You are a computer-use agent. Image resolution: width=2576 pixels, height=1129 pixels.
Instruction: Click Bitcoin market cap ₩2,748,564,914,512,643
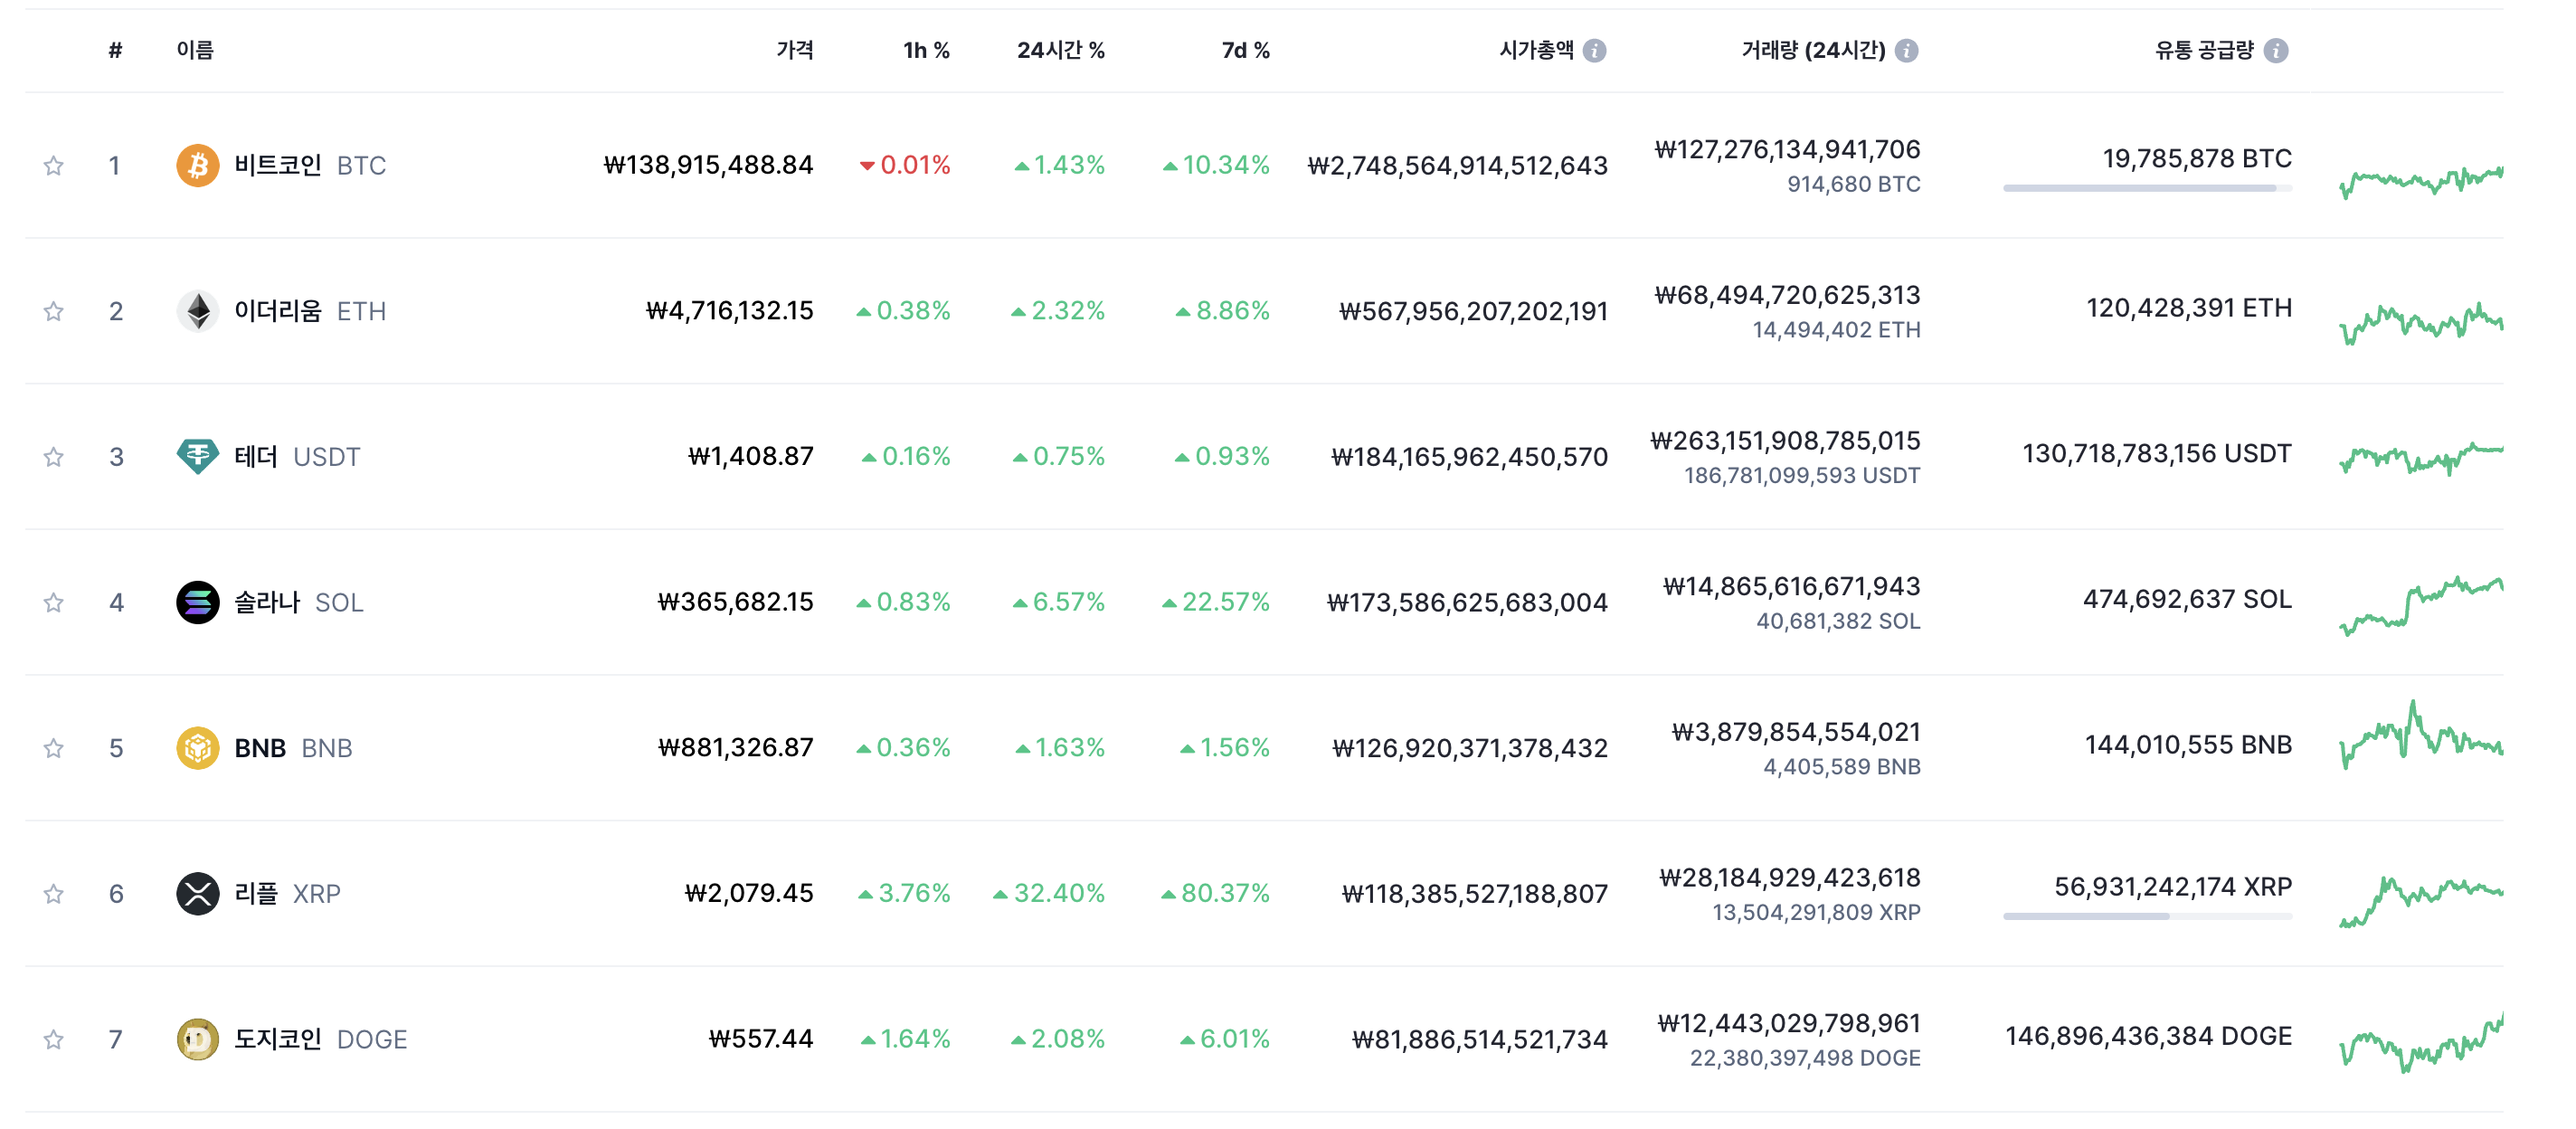(1457, 166)
